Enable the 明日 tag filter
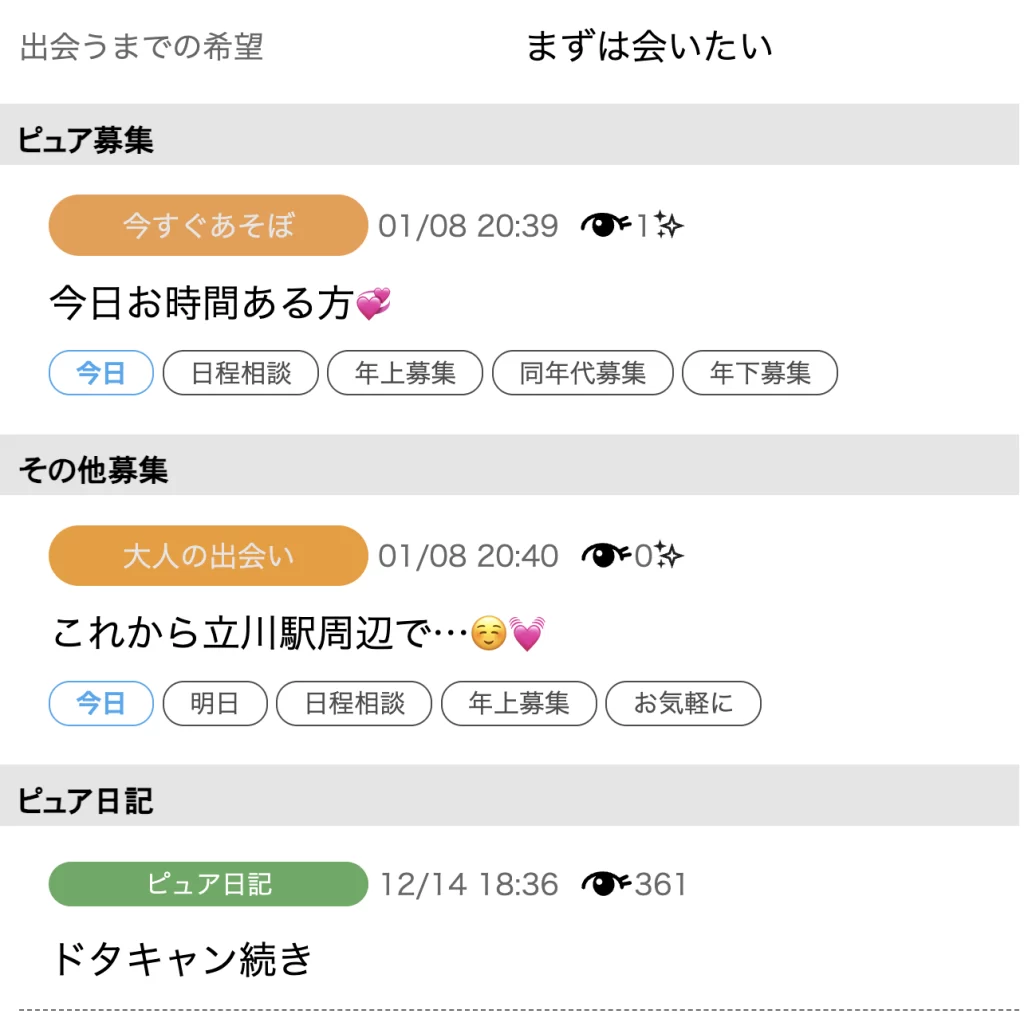 click(214, 703)
